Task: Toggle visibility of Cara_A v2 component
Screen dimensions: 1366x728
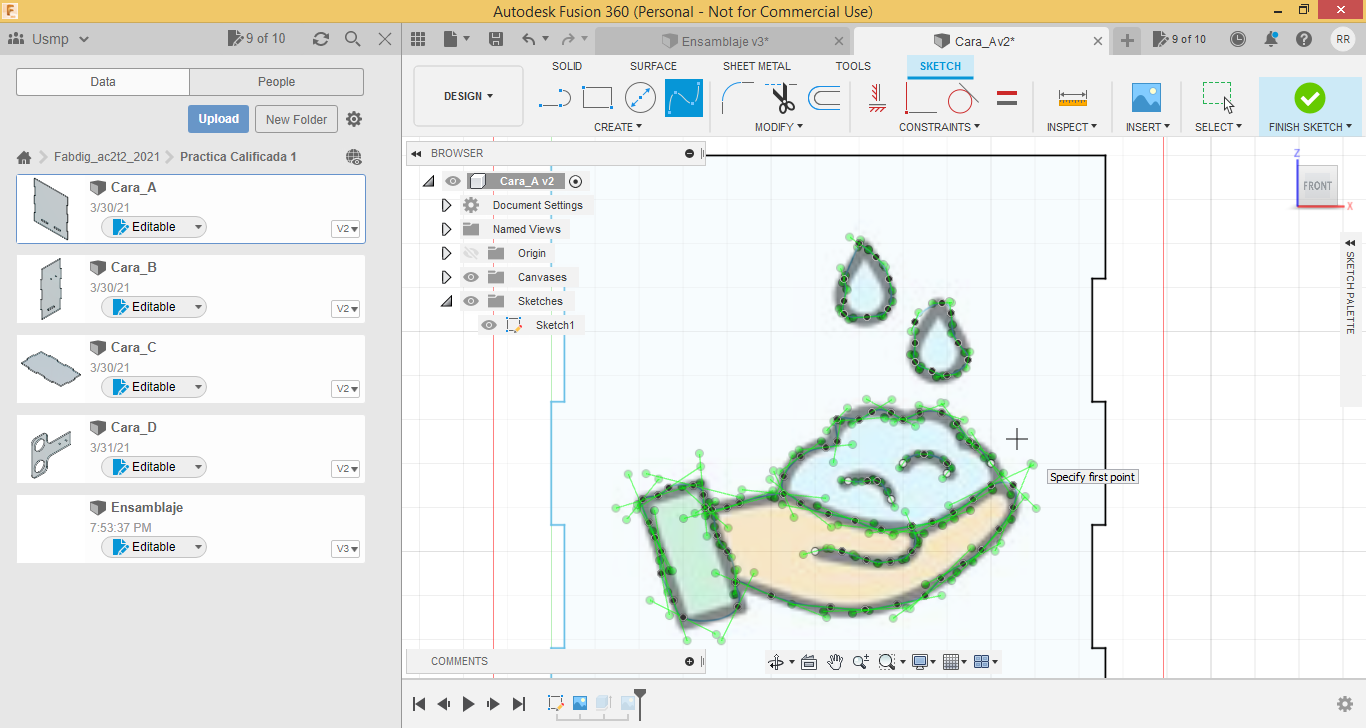Action: pos(453,181)
